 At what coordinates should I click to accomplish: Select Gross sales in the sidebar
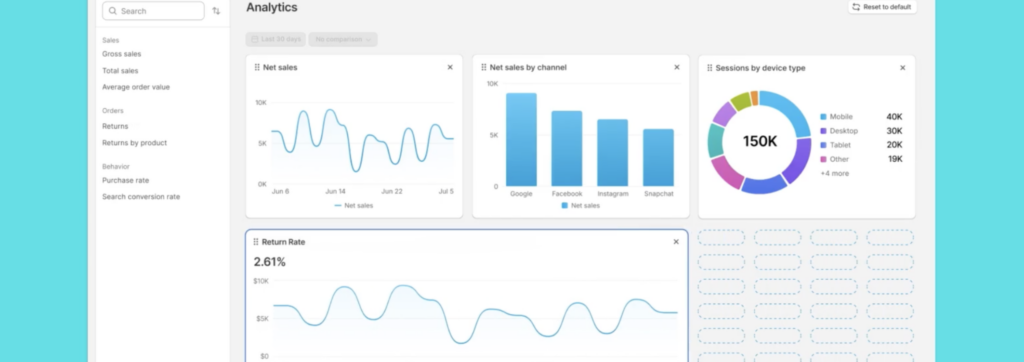[121, 54]
